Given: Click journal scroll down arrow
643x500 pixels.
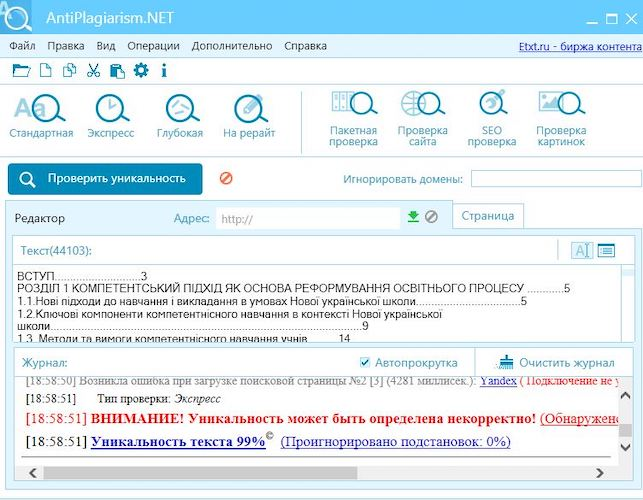Looking at the screenshot, I should click(625, 447).
